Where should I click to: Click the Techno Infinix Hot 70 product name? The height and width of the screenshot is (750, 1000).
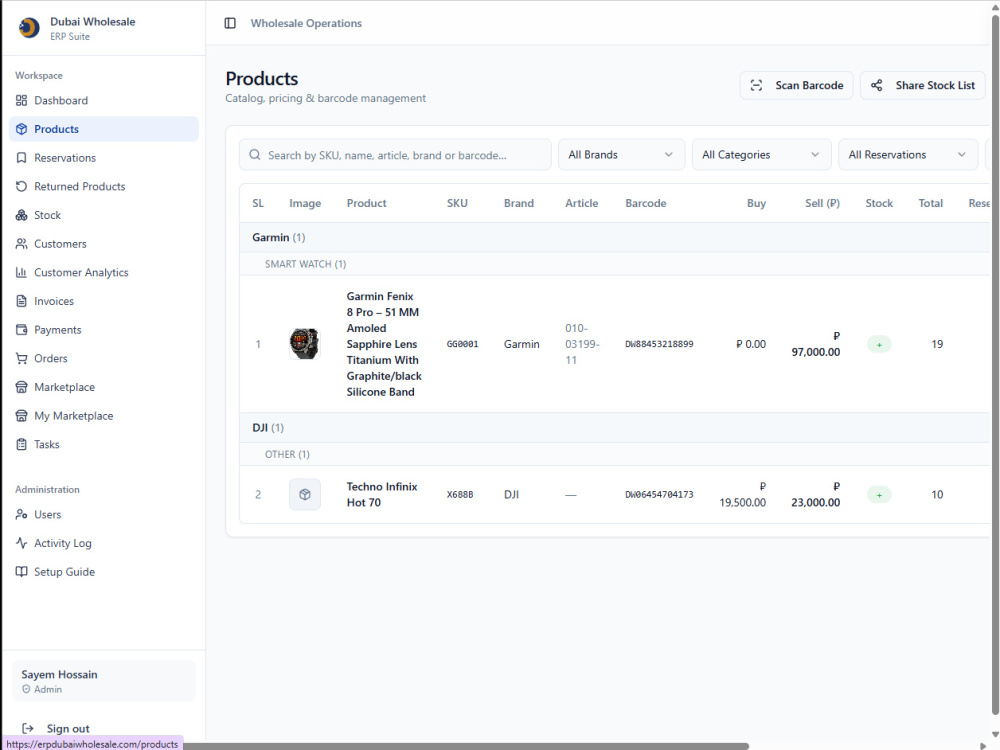pyautogui.click(x=381, y=494)
